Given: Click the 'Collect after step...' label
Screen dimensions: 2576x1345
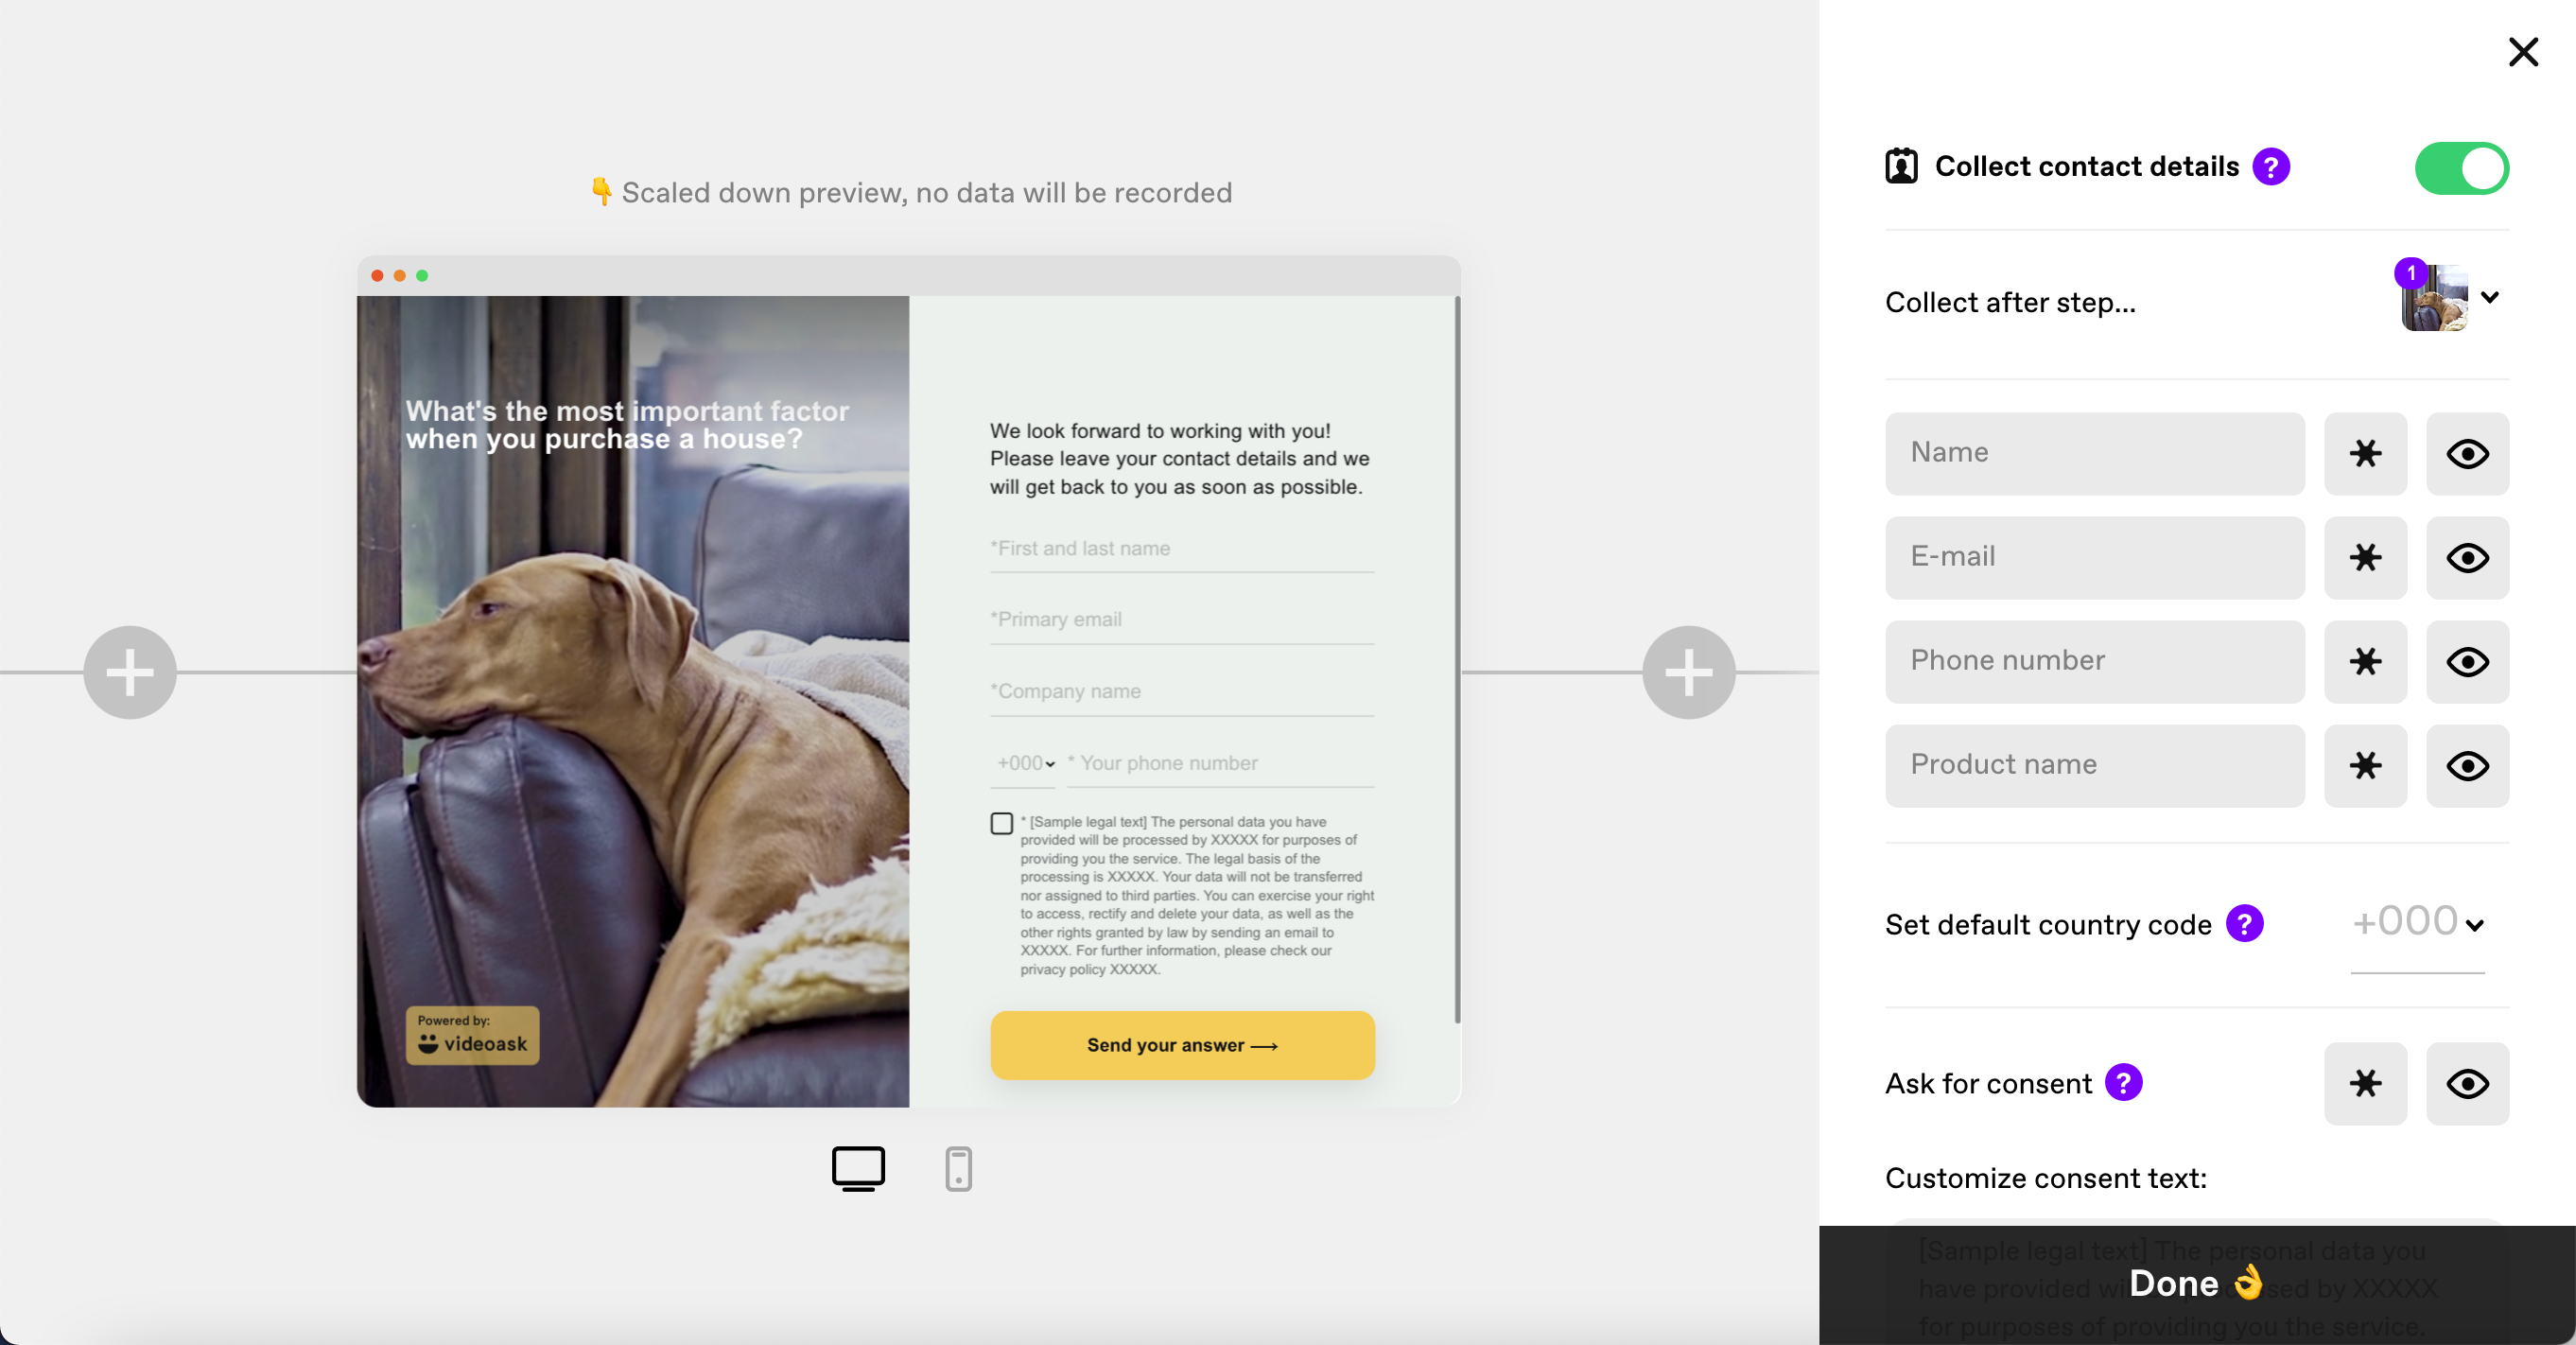Looking at the screenshot, I should tap(2010, 302).
